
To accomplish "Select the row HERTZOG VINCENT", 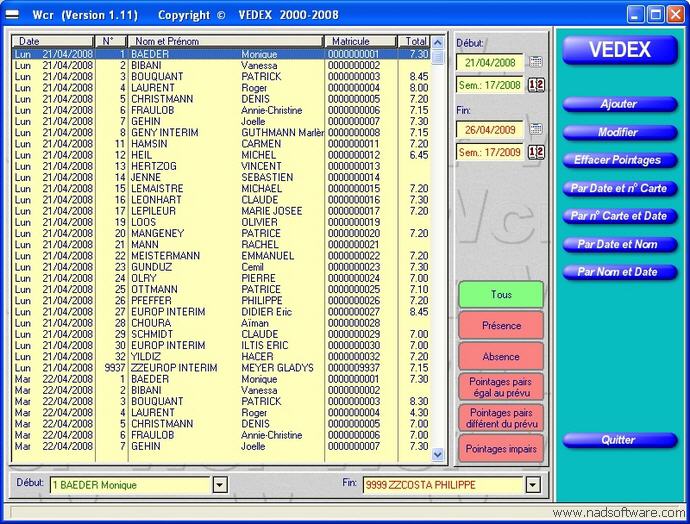I will 221,166.
